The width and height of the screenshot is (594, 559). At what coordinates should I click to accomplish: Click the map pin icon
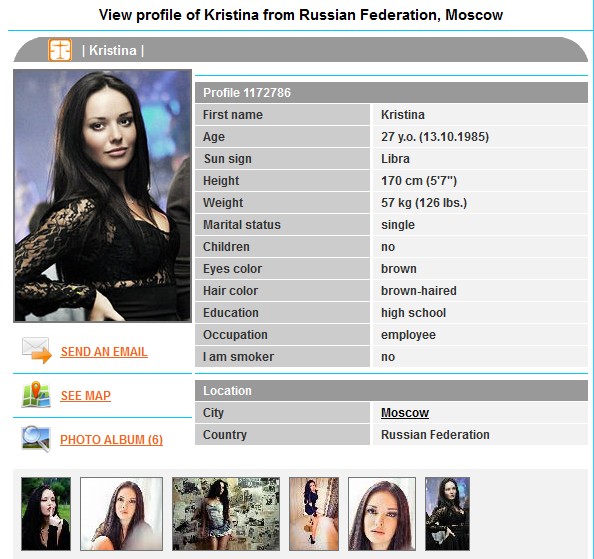36,395
